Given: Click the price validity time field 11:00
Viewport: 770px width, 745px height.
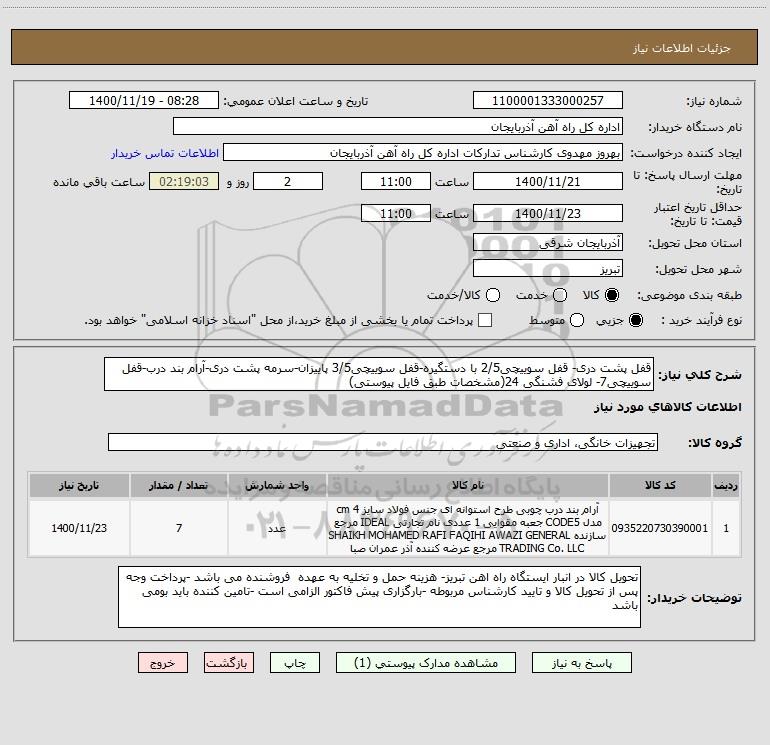Looking at the screenshot, I should pos(396,213).
